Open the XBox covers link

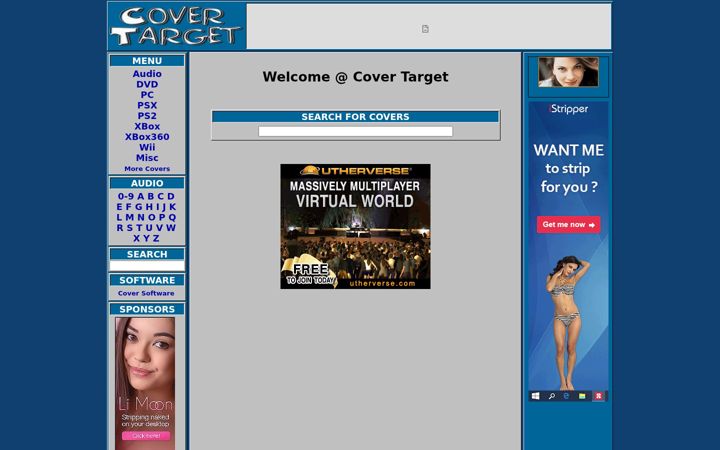(147, 127)
